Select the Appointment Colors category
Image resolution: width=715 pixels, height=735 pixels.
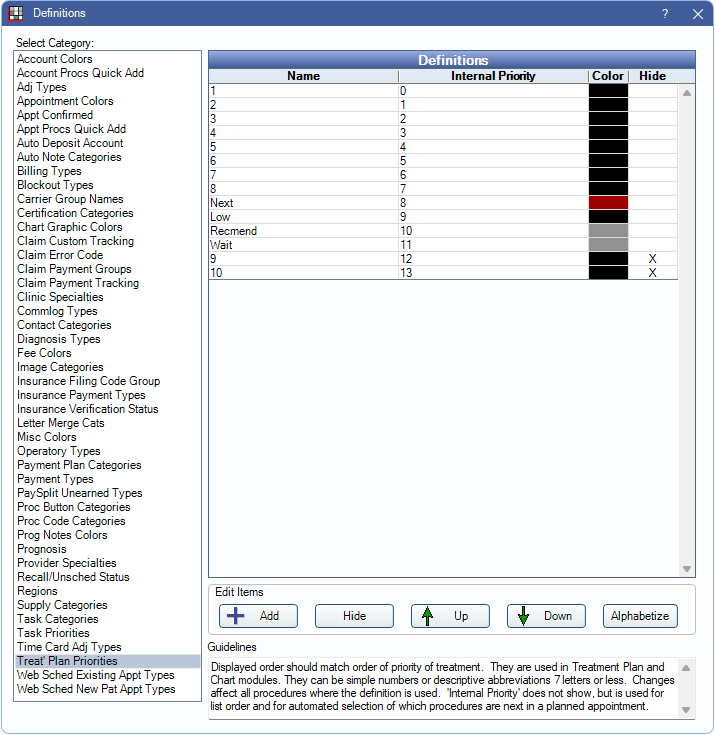click(x=65, y=101)
